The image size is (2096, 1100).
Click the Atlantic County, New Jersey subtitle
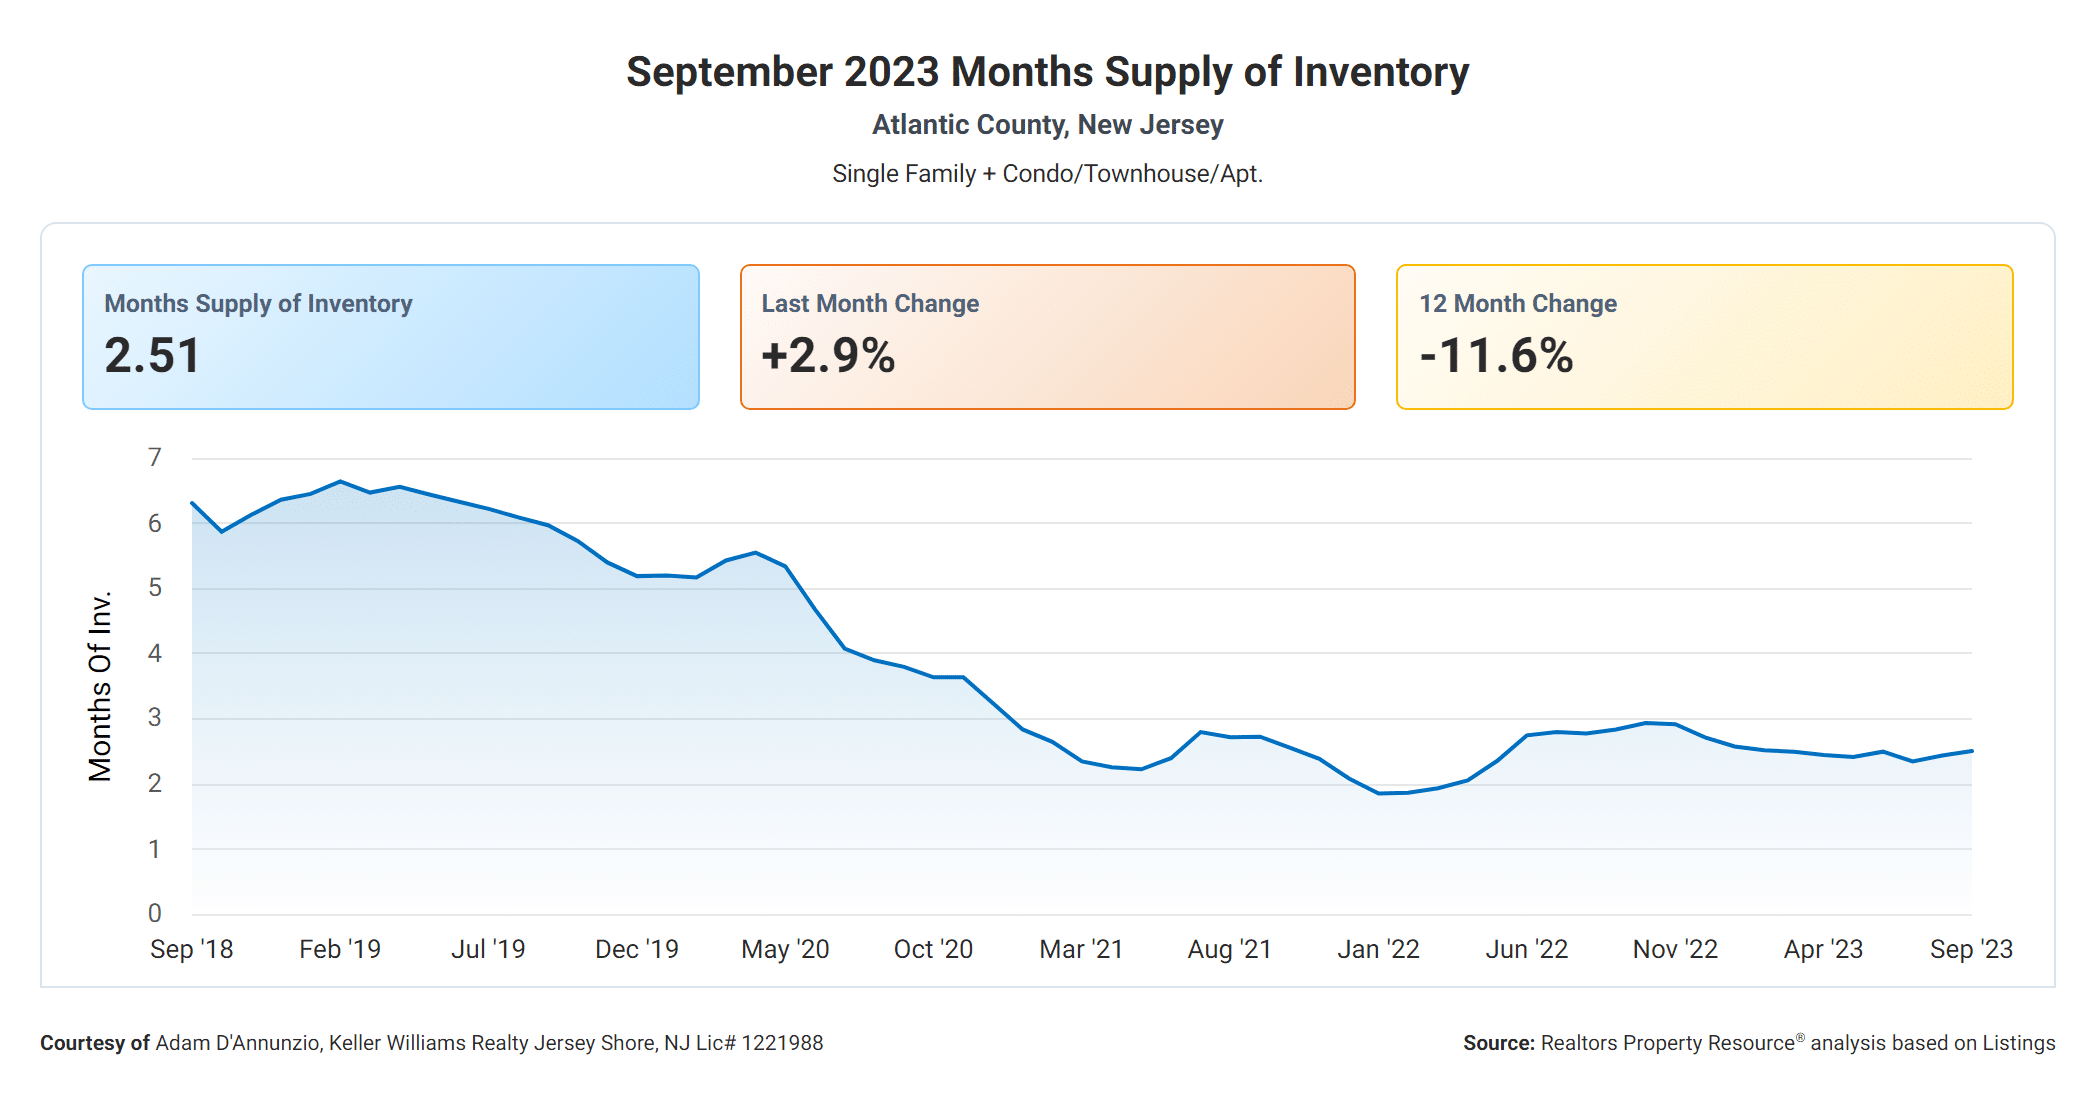point(1047,125)
